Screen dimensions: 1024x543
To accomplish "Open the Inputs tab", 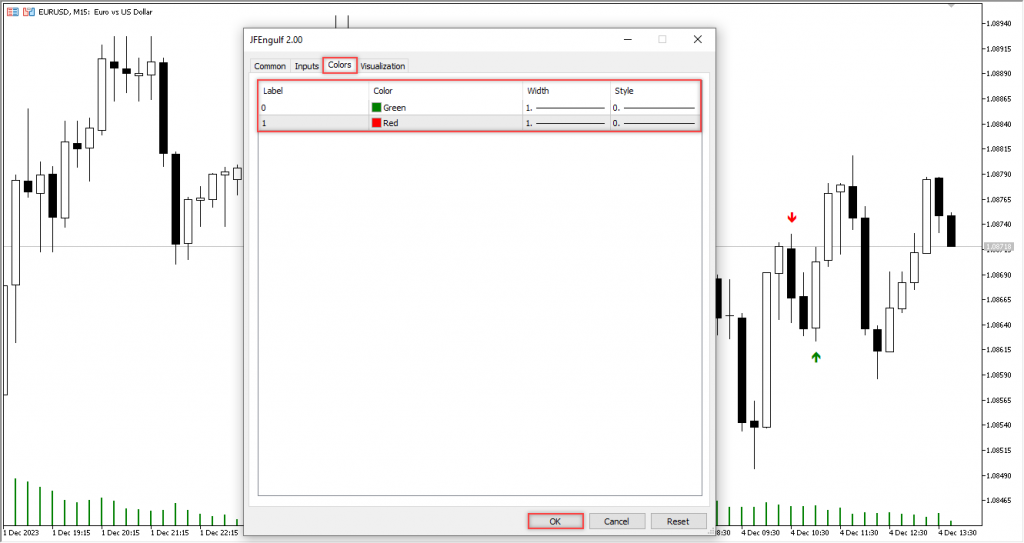I will pyautogui.click(x=306, y=66).
